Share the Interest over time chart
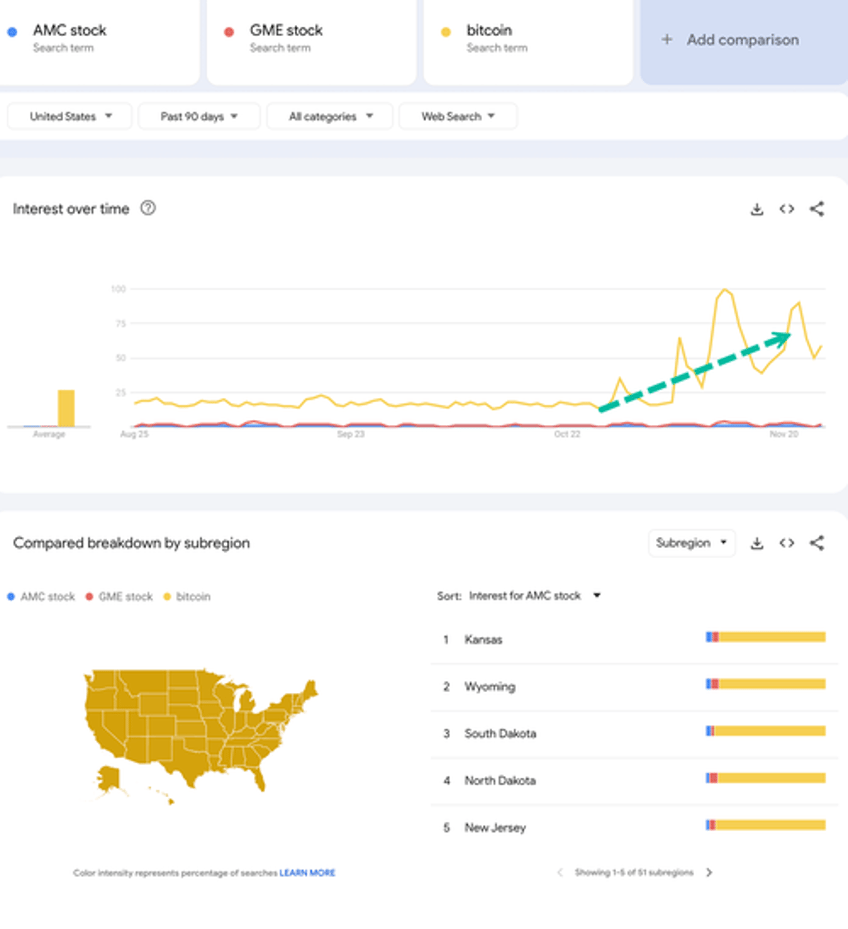Viewport: 848px width, 929px height. (x=817, y=209)
